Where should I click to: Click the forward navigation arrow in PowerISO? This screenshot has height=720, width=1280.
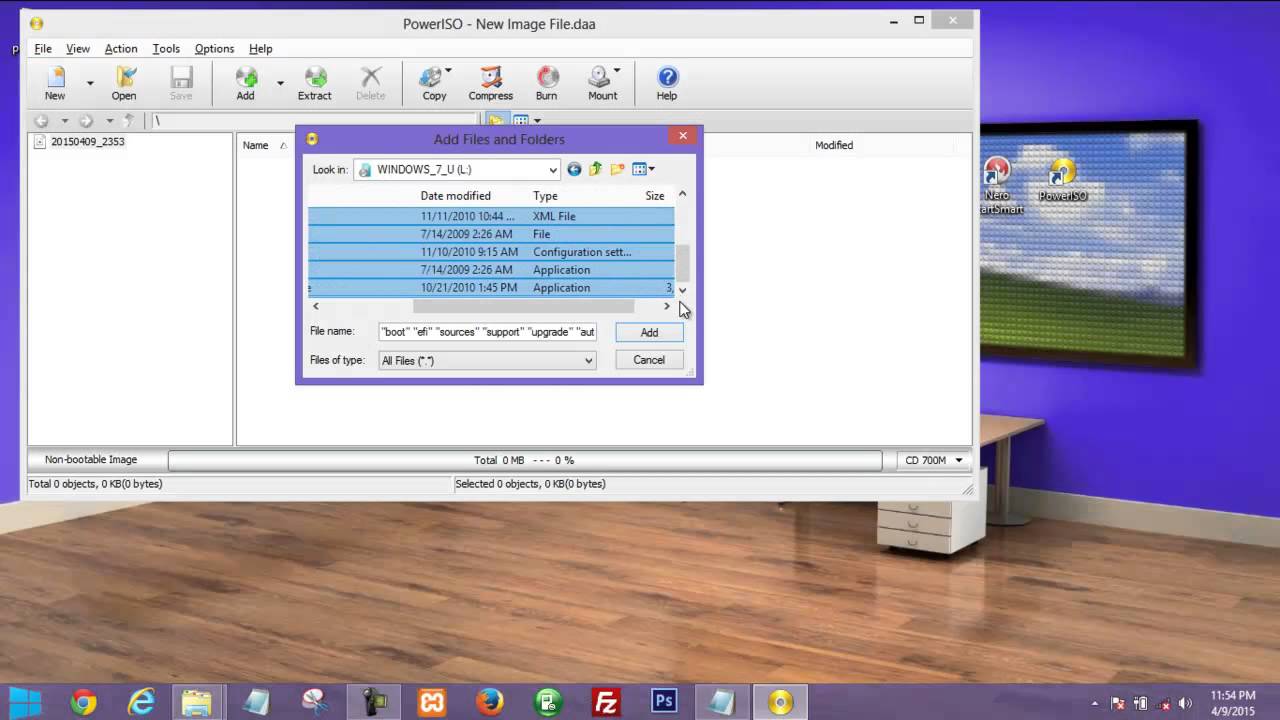[x=86, y=120]
